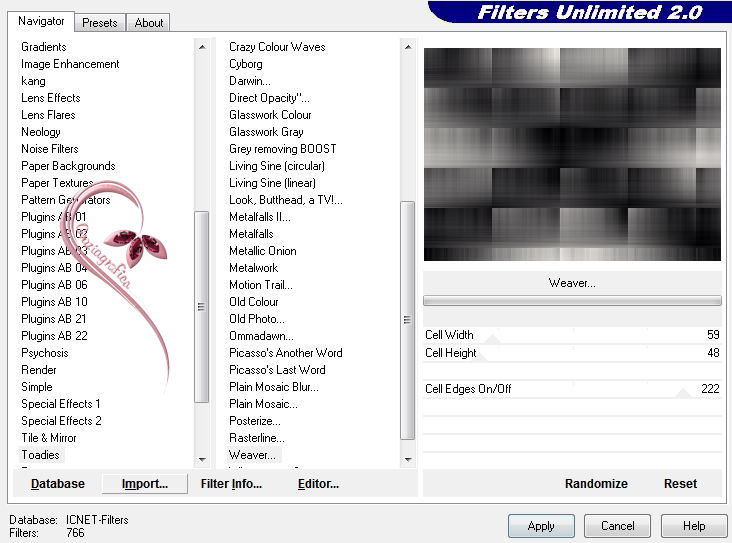This screenshot has width=732, height=543.
Task: Select the Cyborg filter
Action: coord(246,64)
